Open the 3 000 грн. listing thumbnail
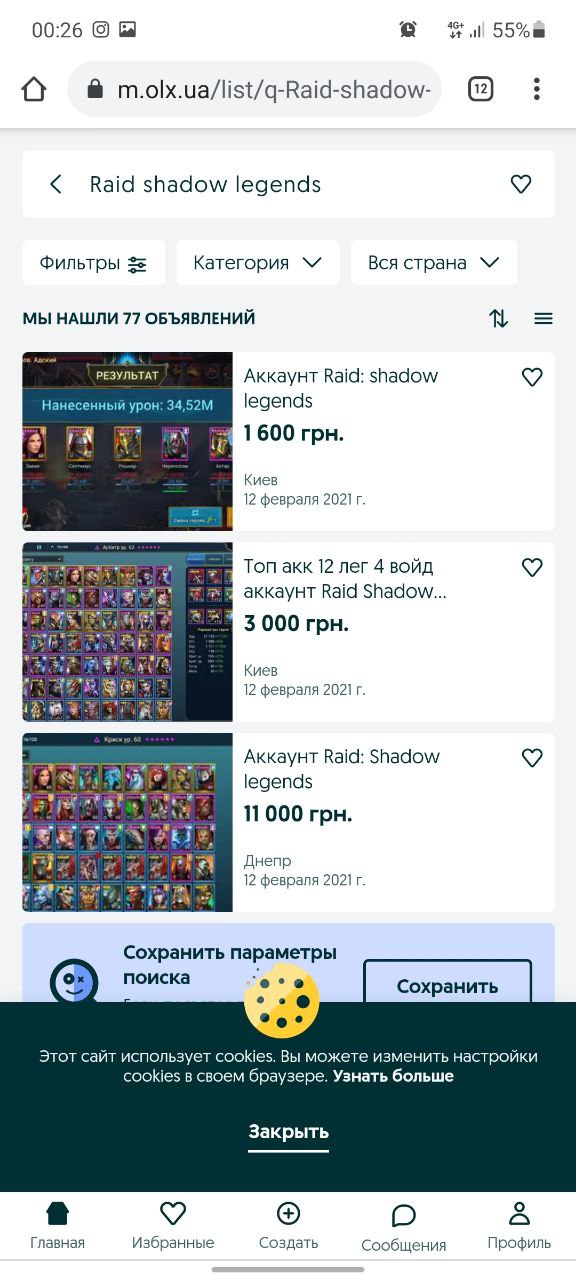Screen dimensions: 576x1280 click(128, 632)
